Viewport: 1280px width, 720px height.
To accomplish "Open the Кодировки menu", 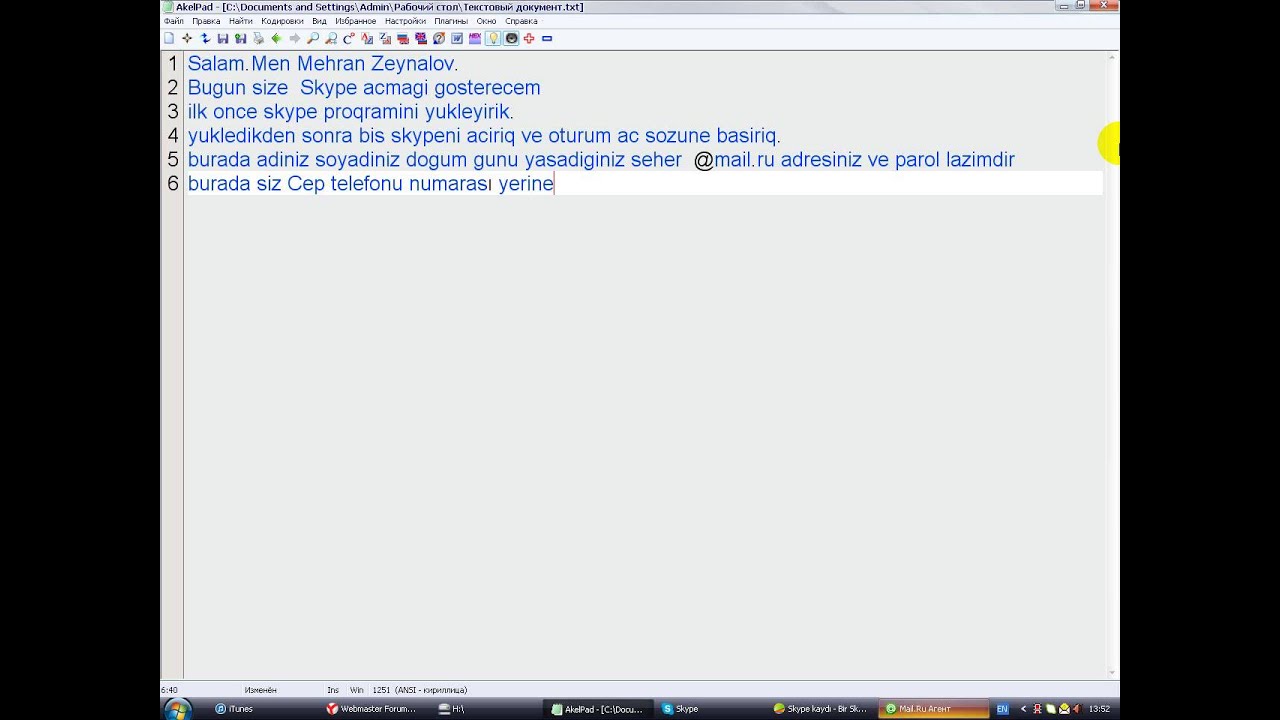I will (282, 21).
